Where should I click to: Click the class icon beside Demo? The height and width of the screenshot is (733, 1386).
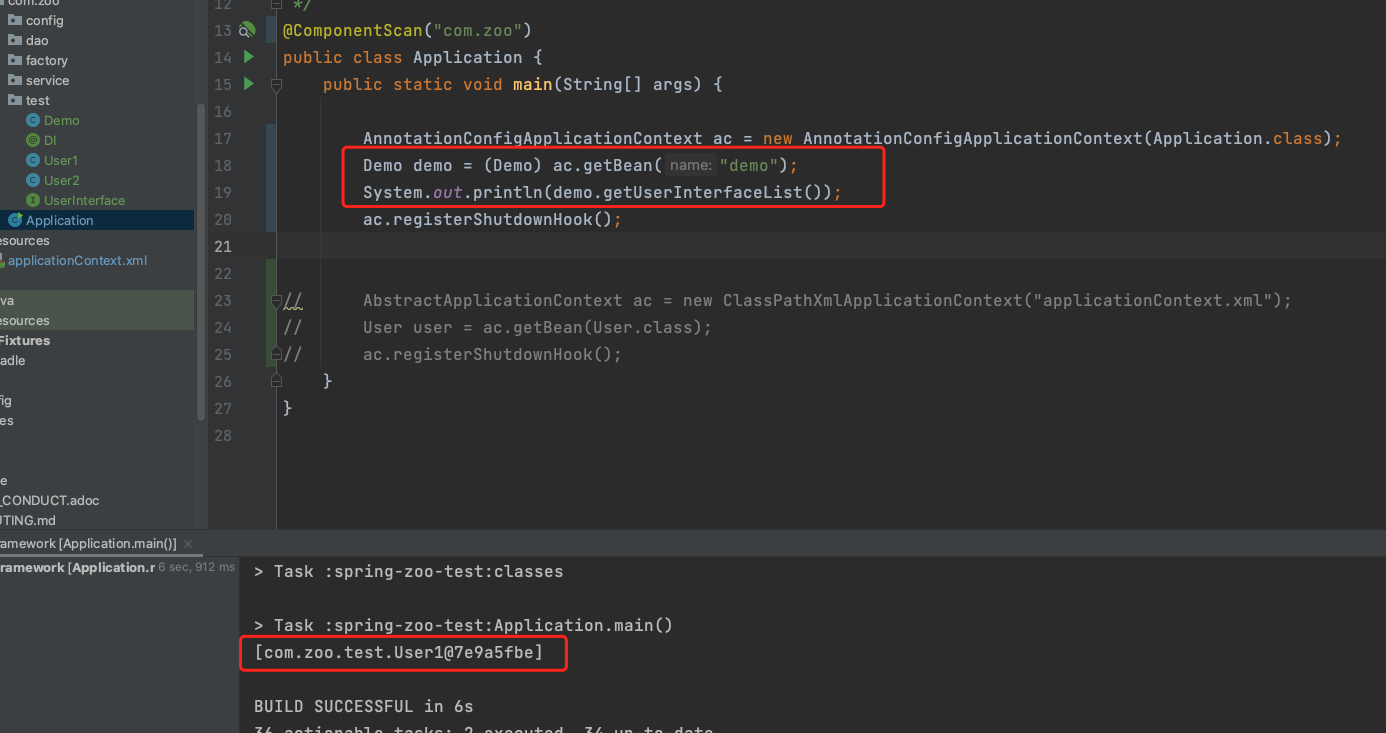tap(35, 120)
